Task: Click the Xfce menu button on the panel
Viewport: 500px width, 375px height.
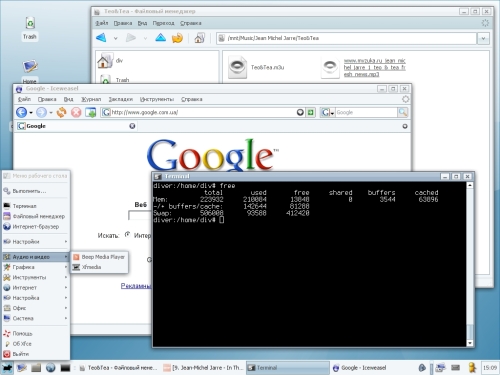Action: 7,368
